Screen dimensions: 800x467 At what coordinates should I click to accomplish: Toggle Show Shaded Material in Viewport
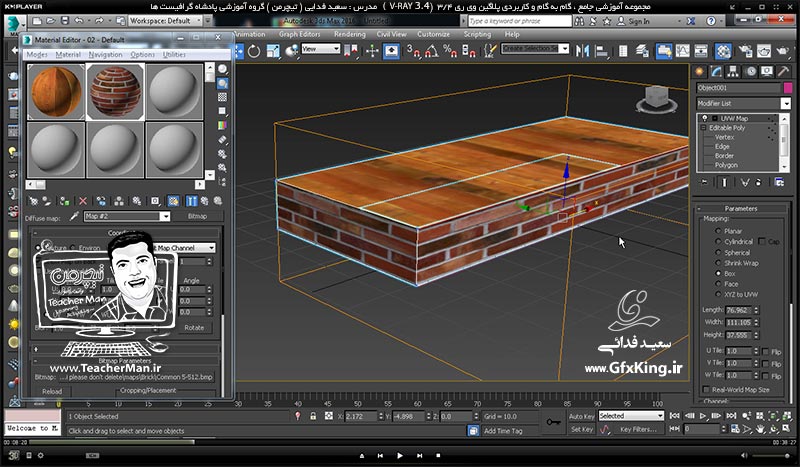tap(173, 201)
